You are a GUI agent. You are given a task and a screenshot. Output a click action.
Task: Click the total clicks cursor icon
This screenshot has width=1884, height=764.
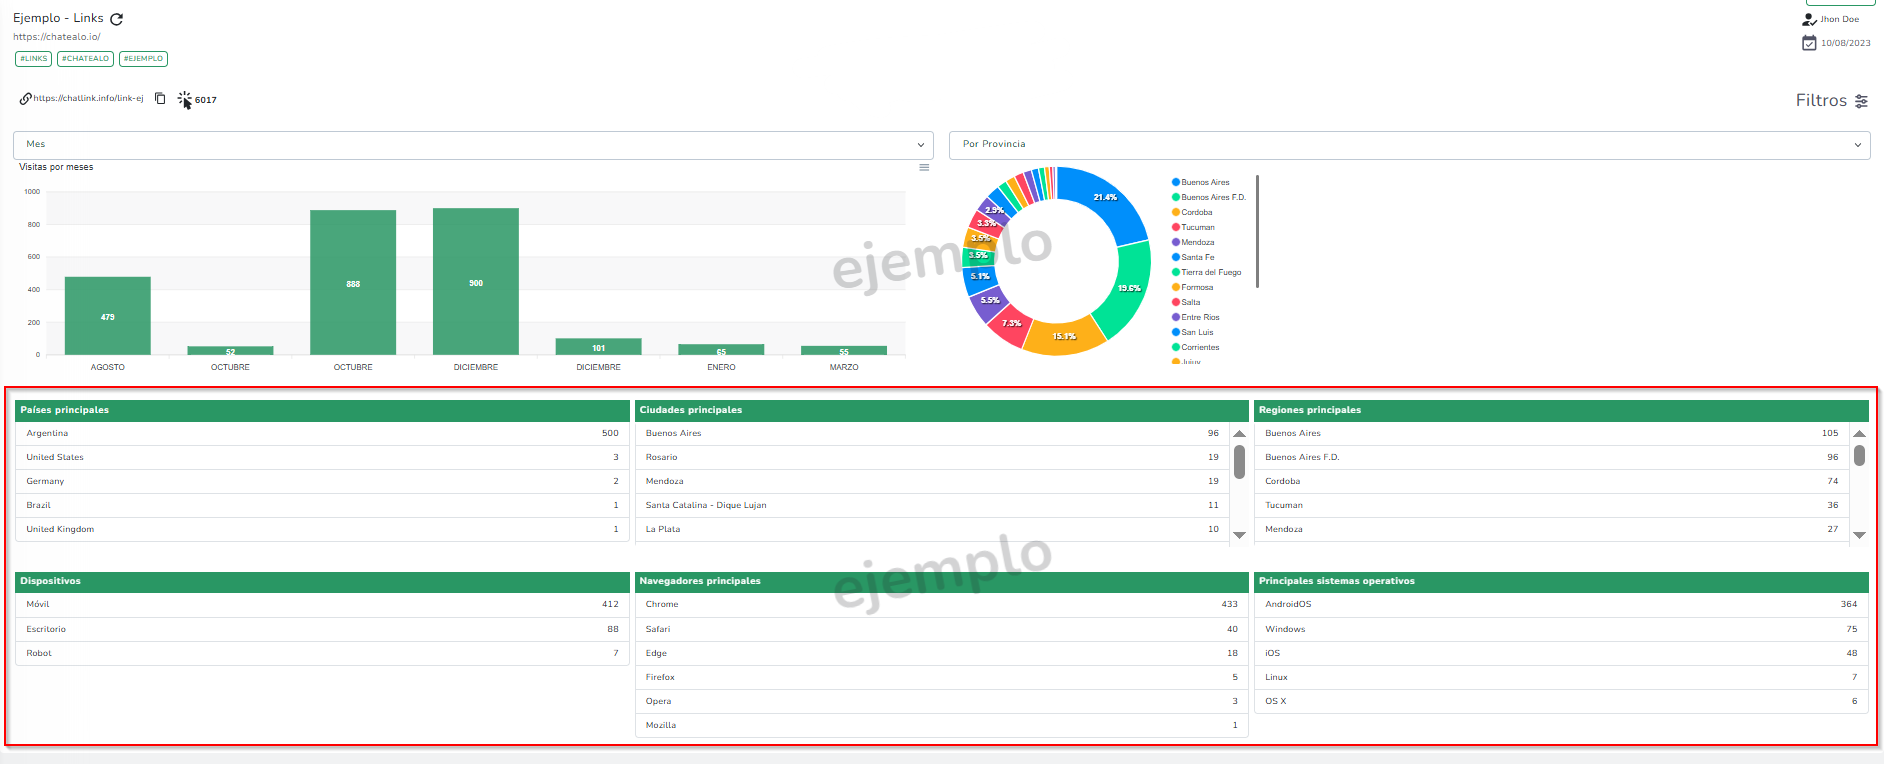(185, 99)
